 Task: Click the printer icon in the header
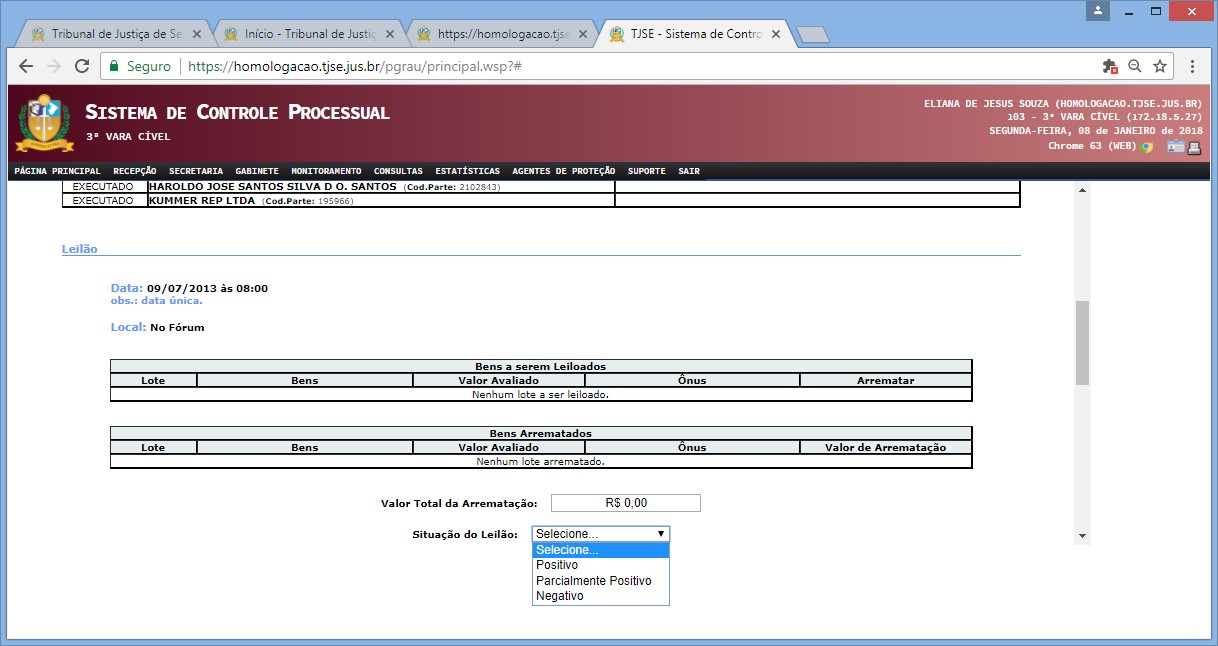1194,147
